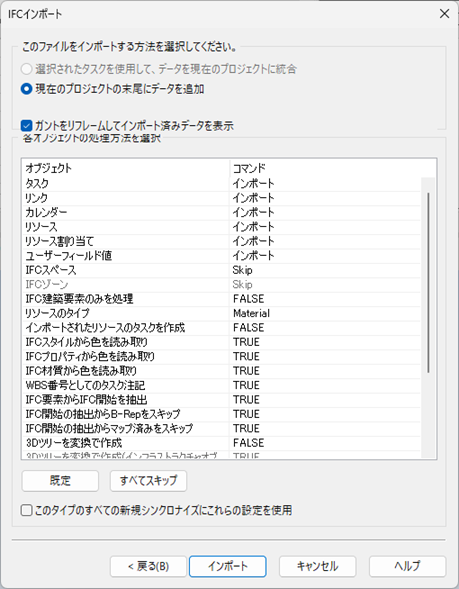Click the すべてスキップ button

point(148,481)
